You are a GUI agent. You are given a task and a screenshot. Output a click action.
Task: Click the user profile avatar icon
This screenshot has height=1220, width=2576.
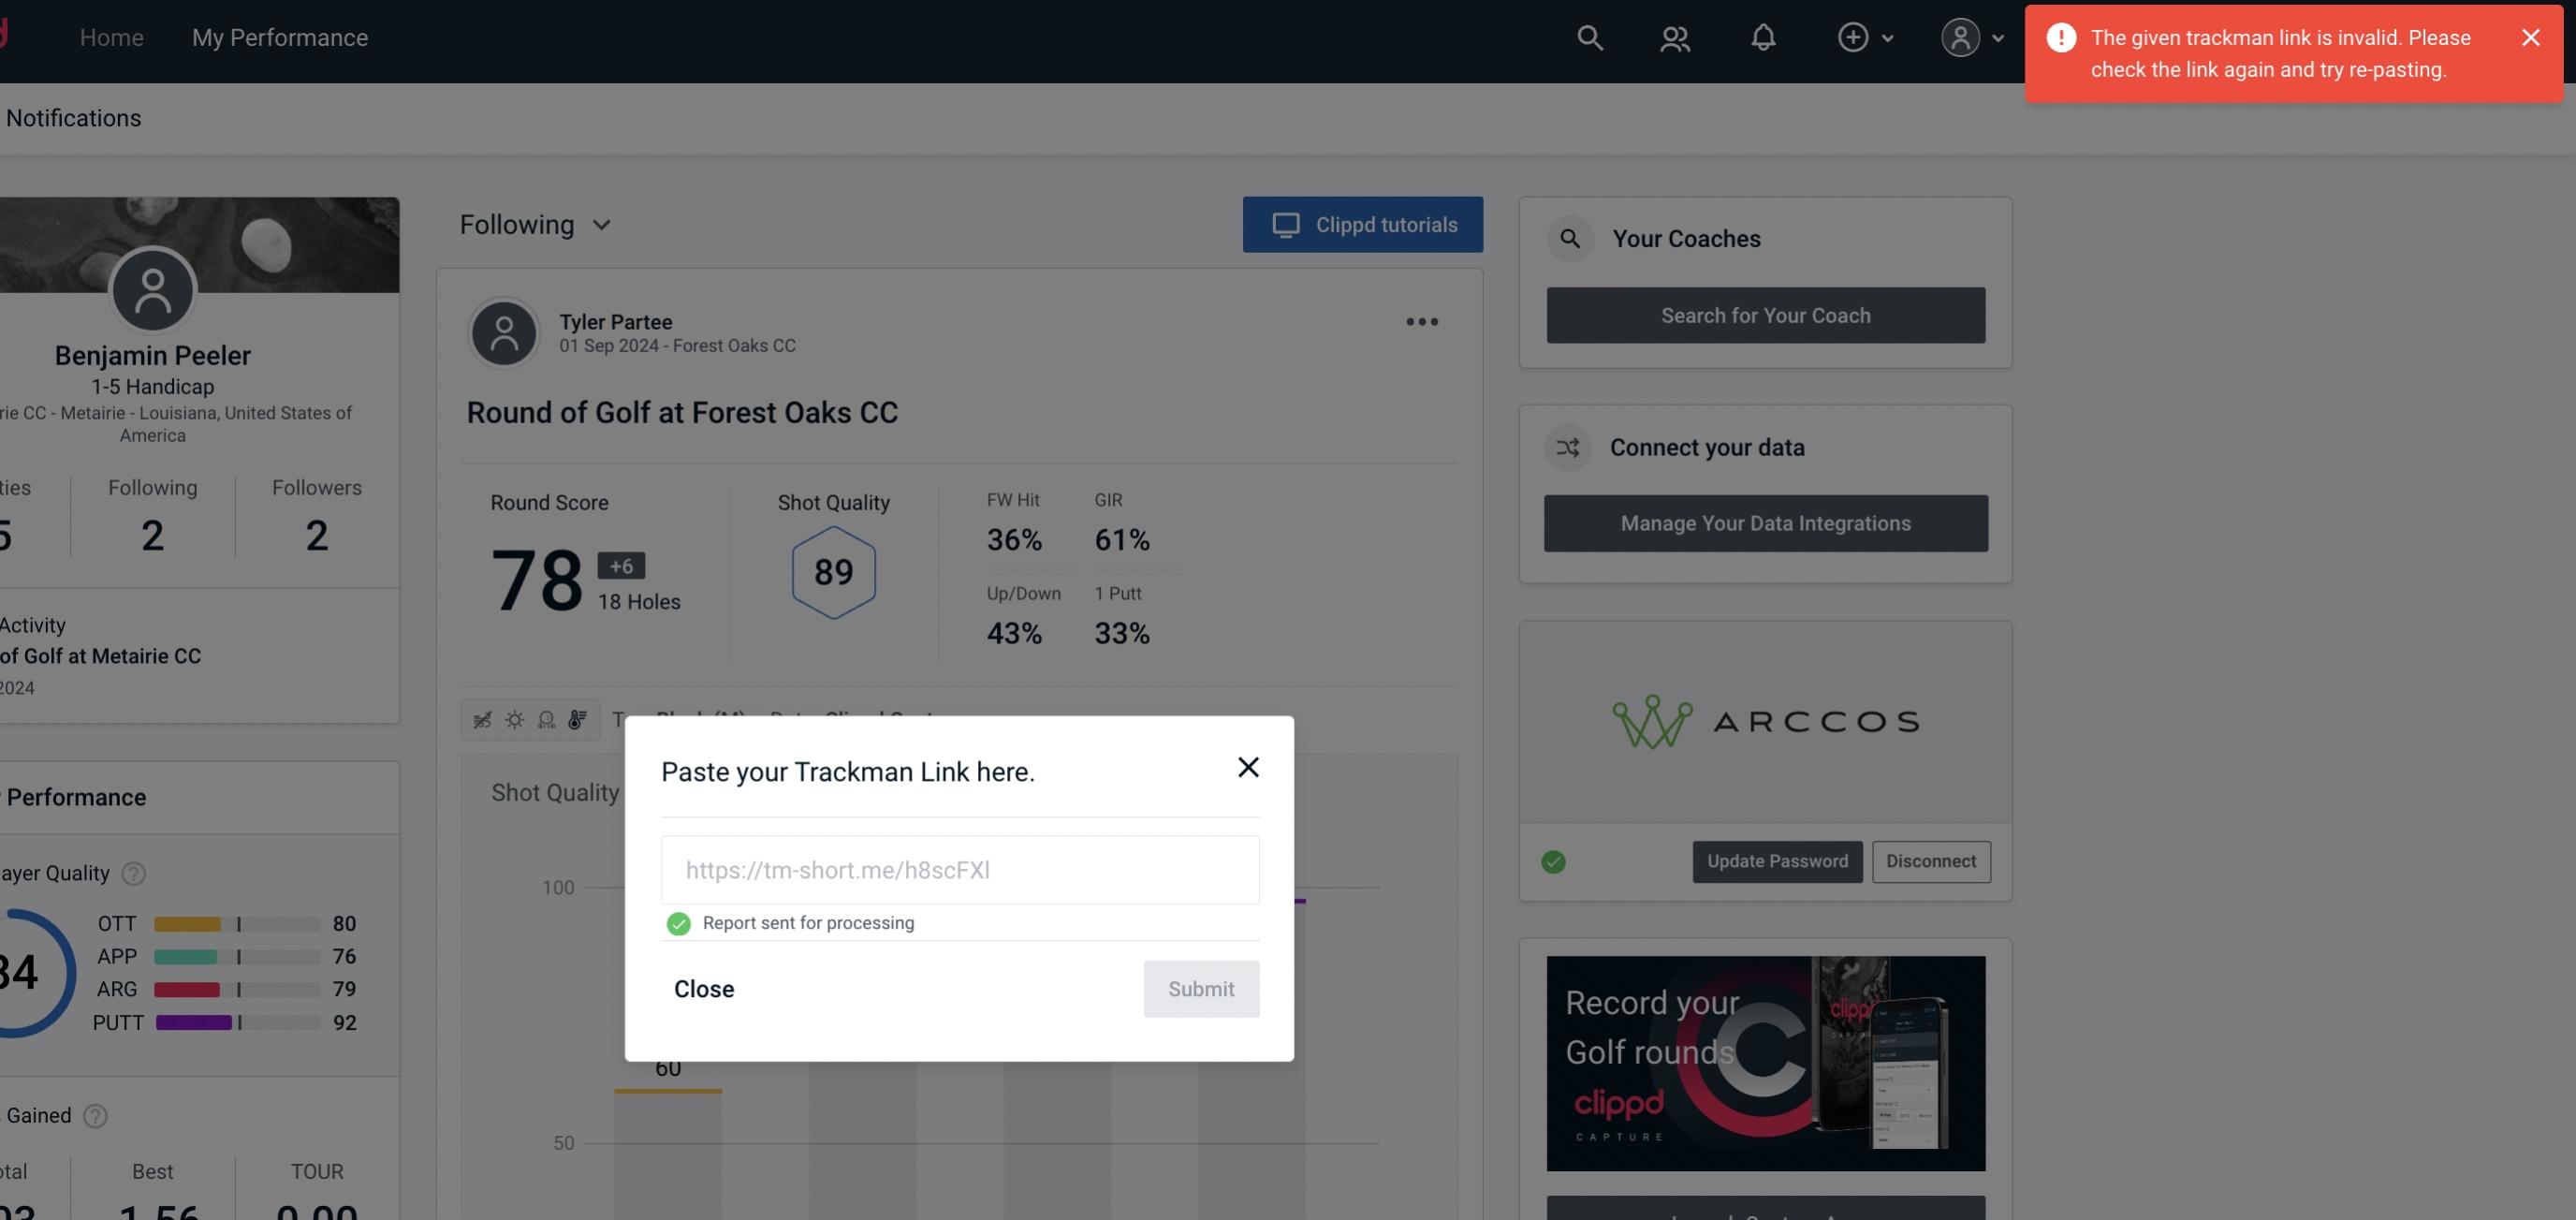pos(1960,37)
